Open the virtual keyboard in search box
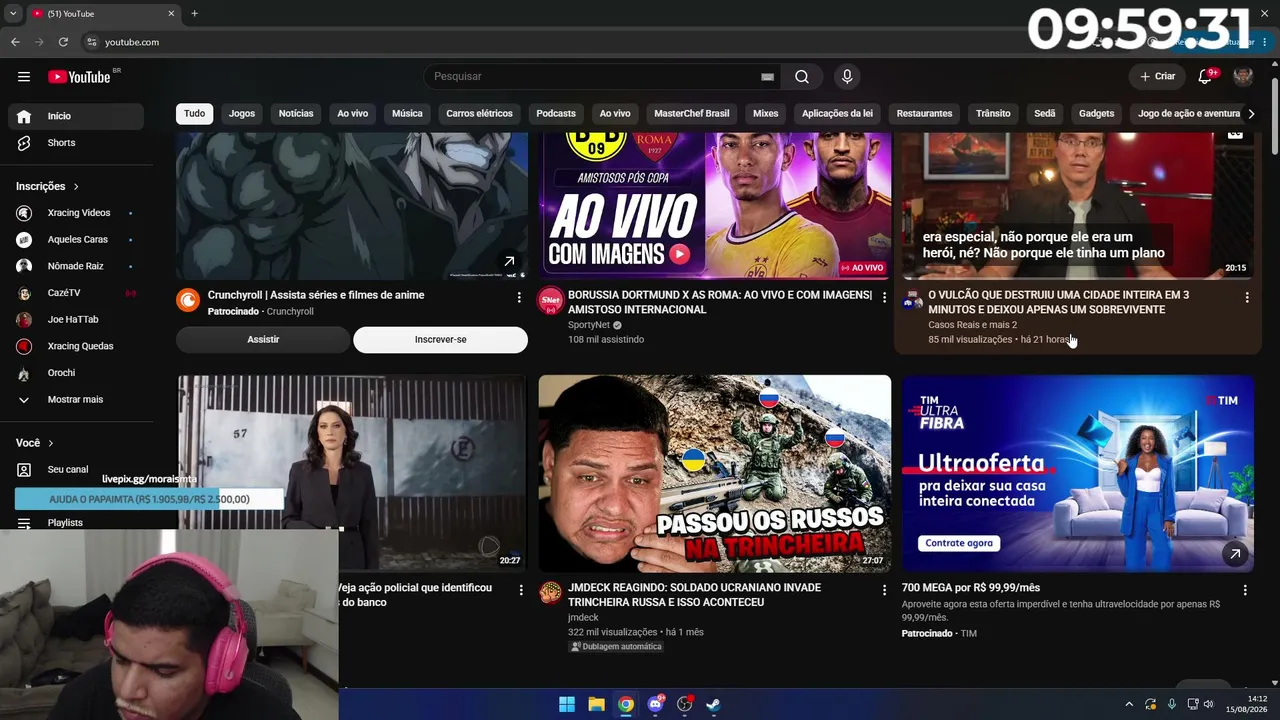This screenshot has height=720, width=1280. 767,77
